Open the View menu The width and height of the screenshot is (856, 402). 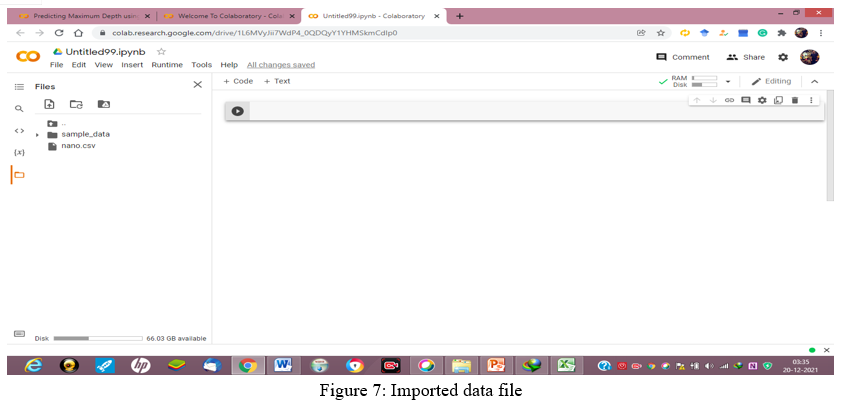pos(104,64)
